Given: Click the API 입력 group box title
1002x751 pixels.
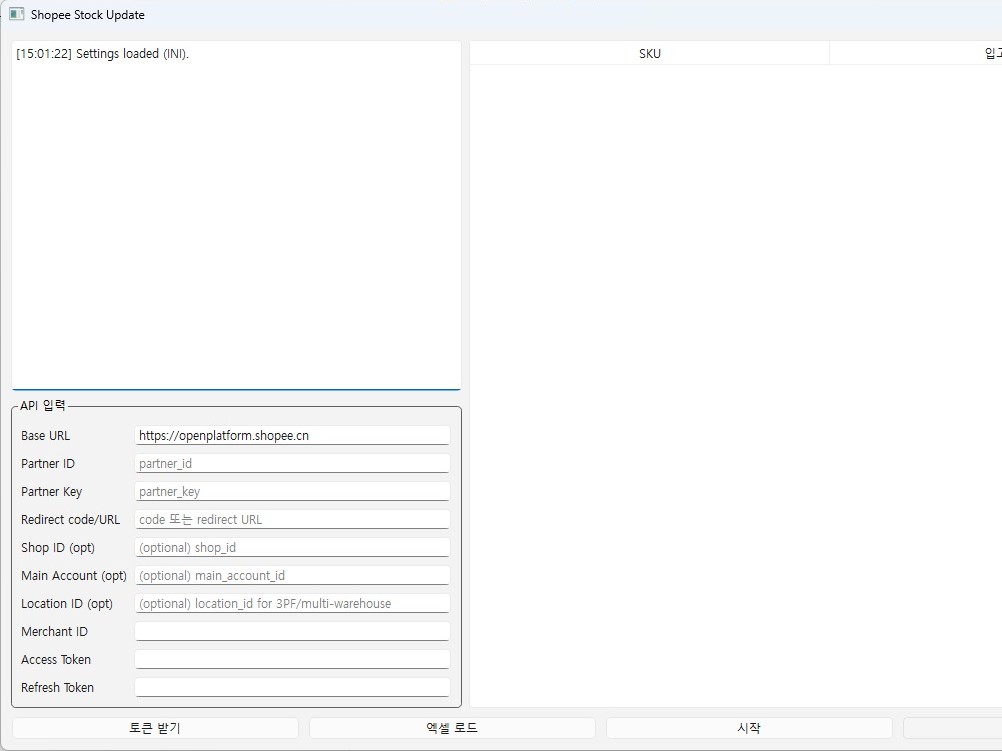Looking at the screenshot, I should (43, 406).
